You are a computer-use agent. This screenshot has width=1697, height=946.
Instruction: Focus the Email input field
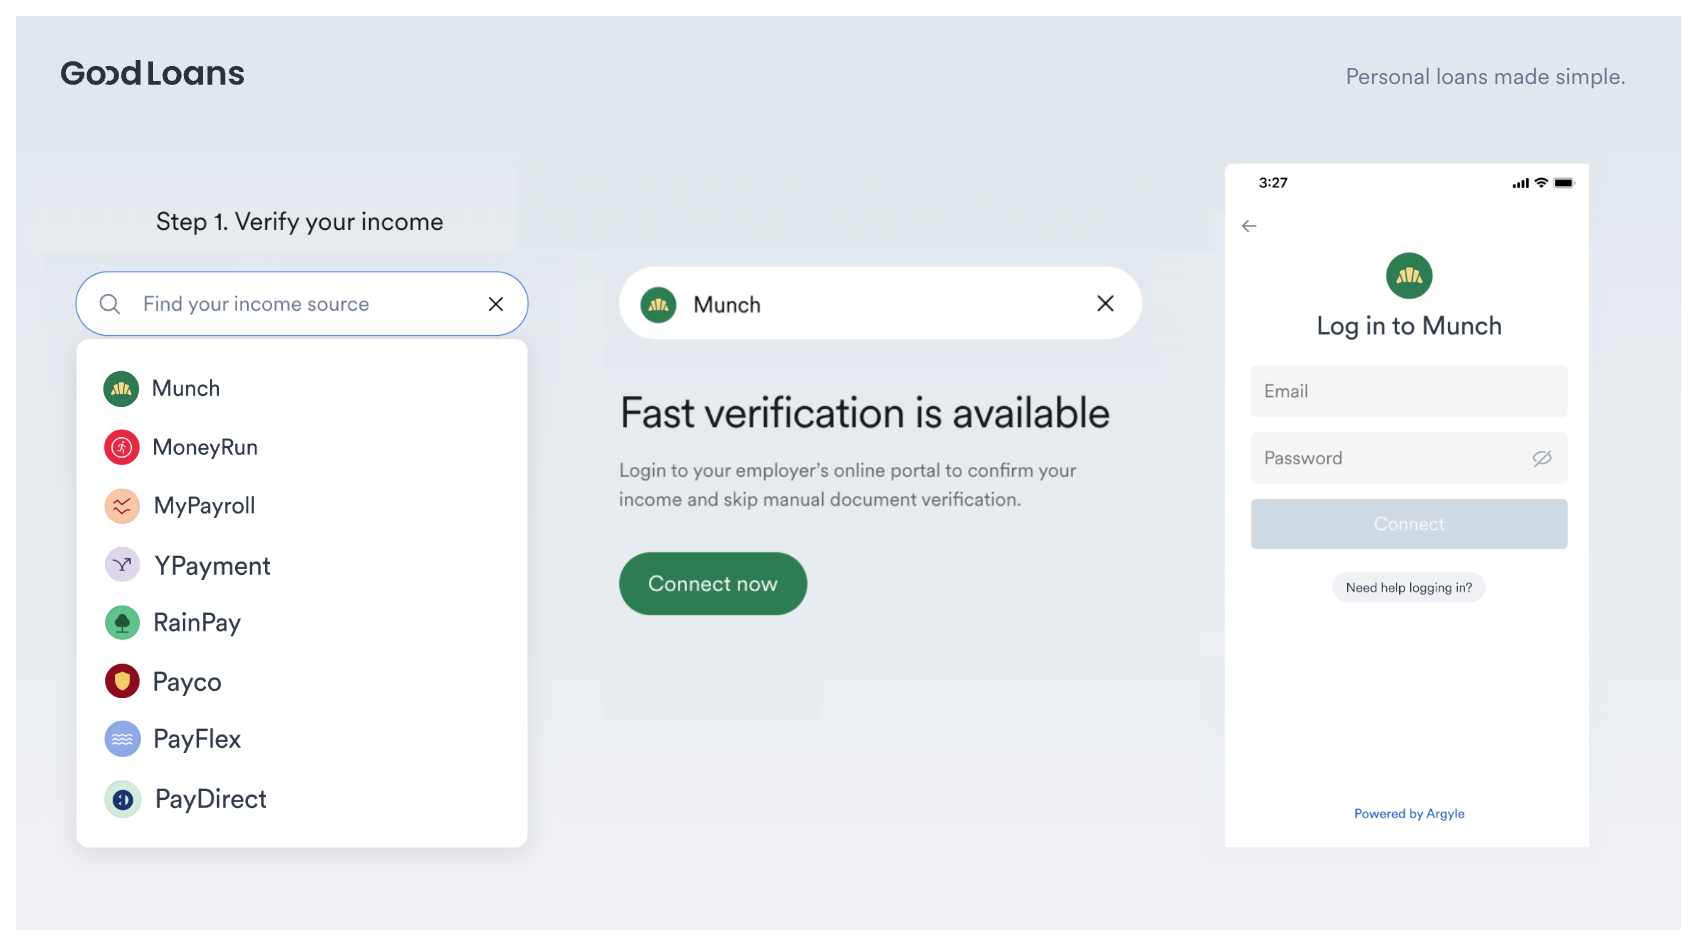point(1409,391)
